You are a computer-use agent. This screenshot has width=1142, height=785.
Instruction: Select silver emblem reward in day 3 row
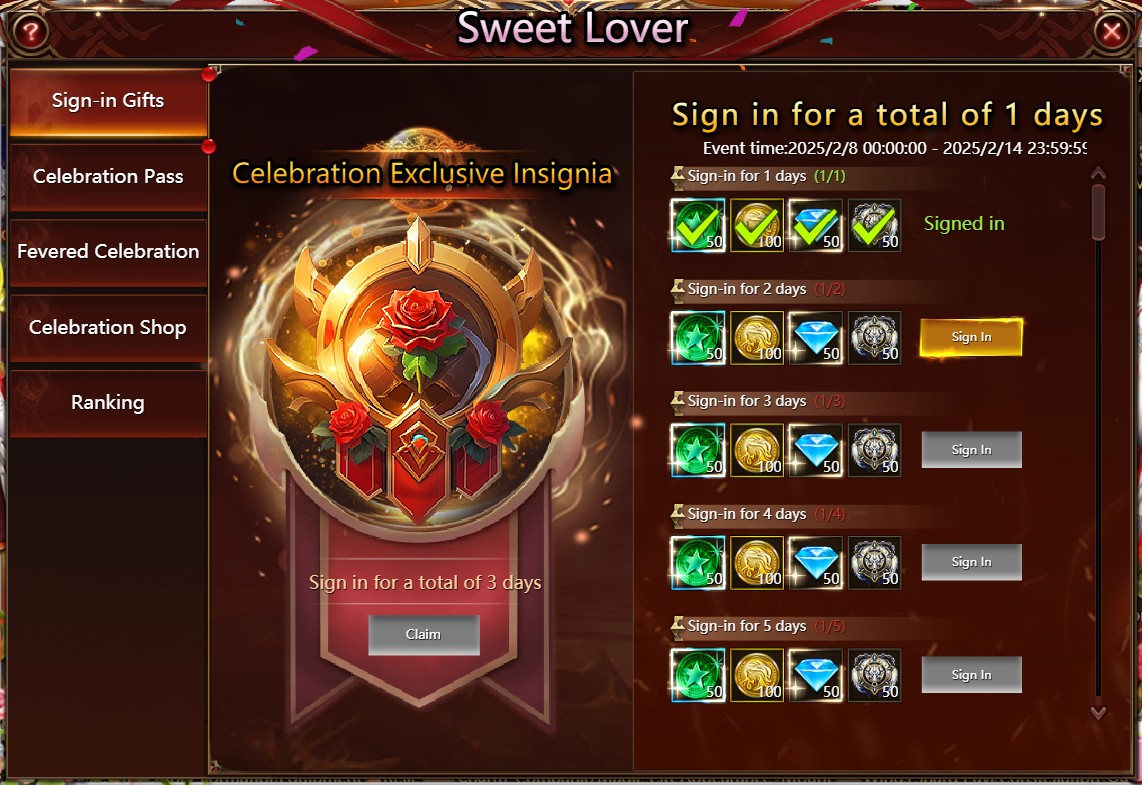(875, 451)
